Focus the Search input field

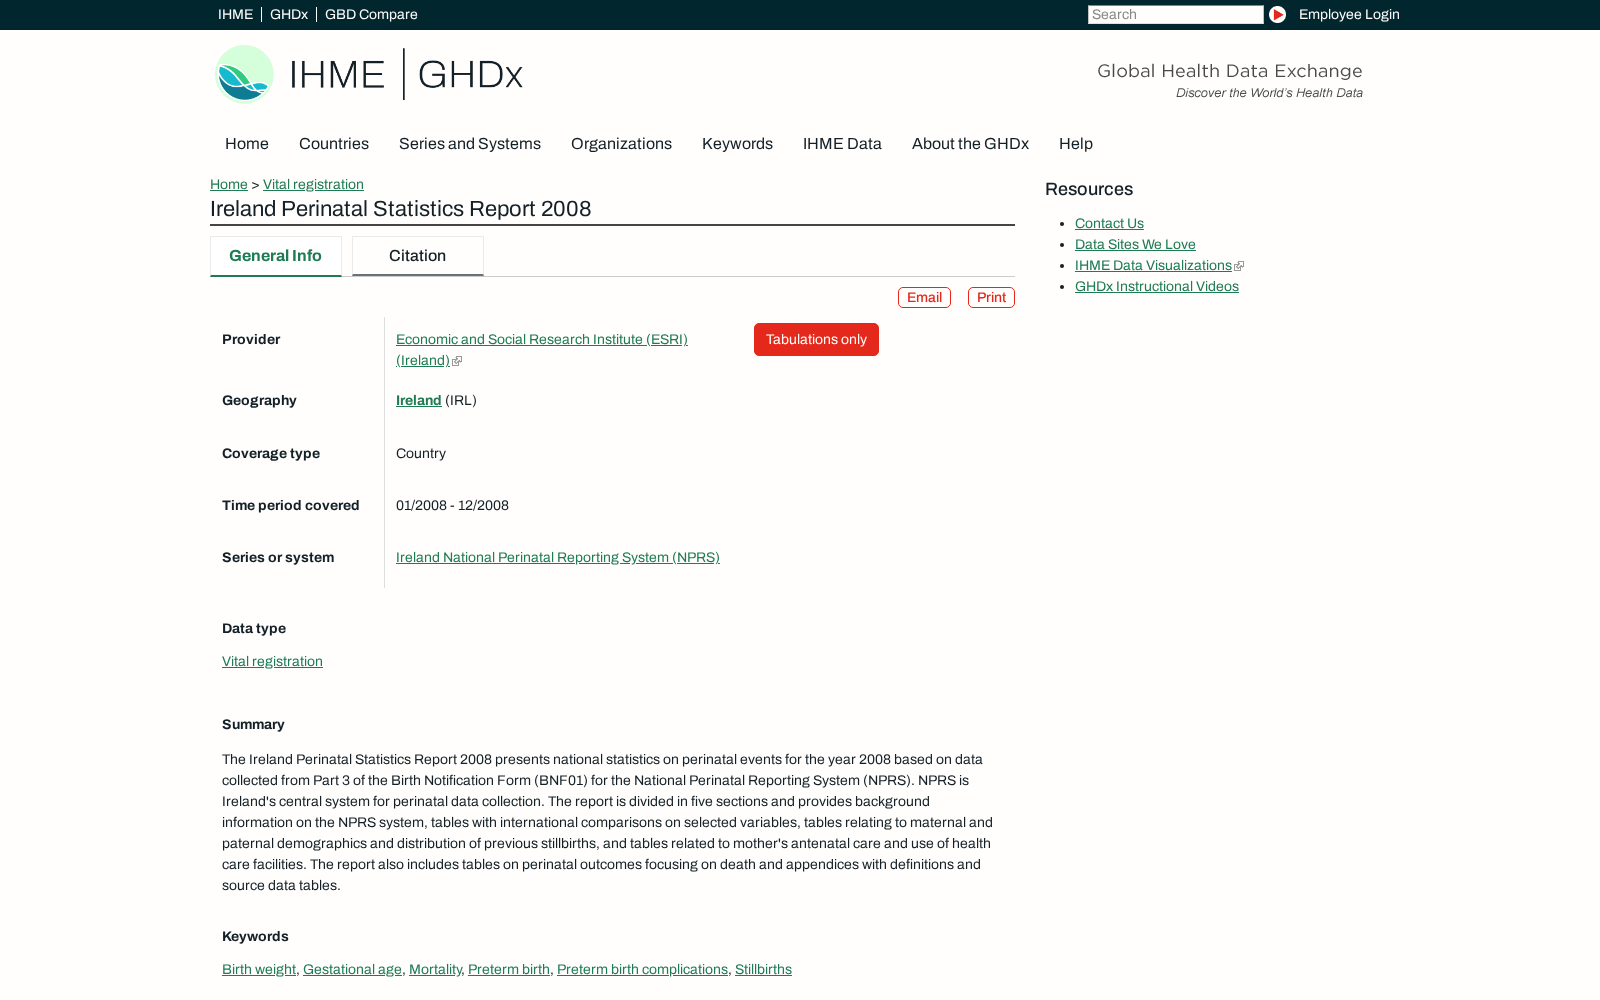tap(1175, 14)
